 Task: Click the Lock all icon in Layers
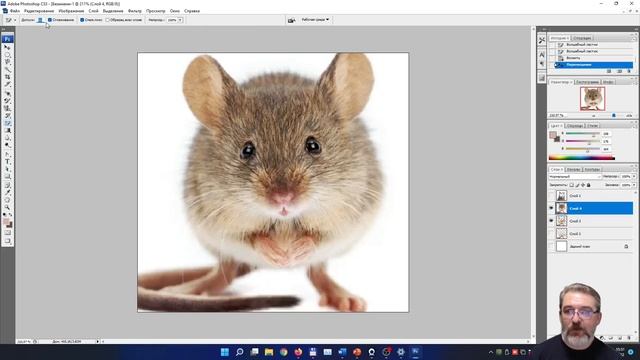[589, 185]
